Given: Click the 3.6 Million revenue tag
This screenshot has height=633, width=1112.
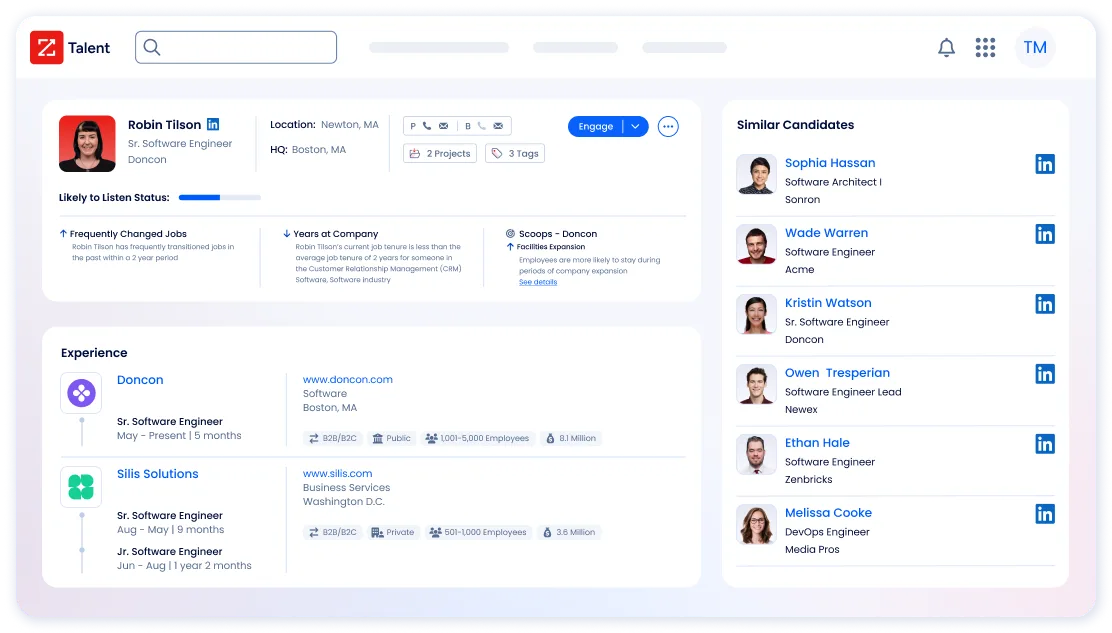Looking at the screenshot, I should coord(569,532).
